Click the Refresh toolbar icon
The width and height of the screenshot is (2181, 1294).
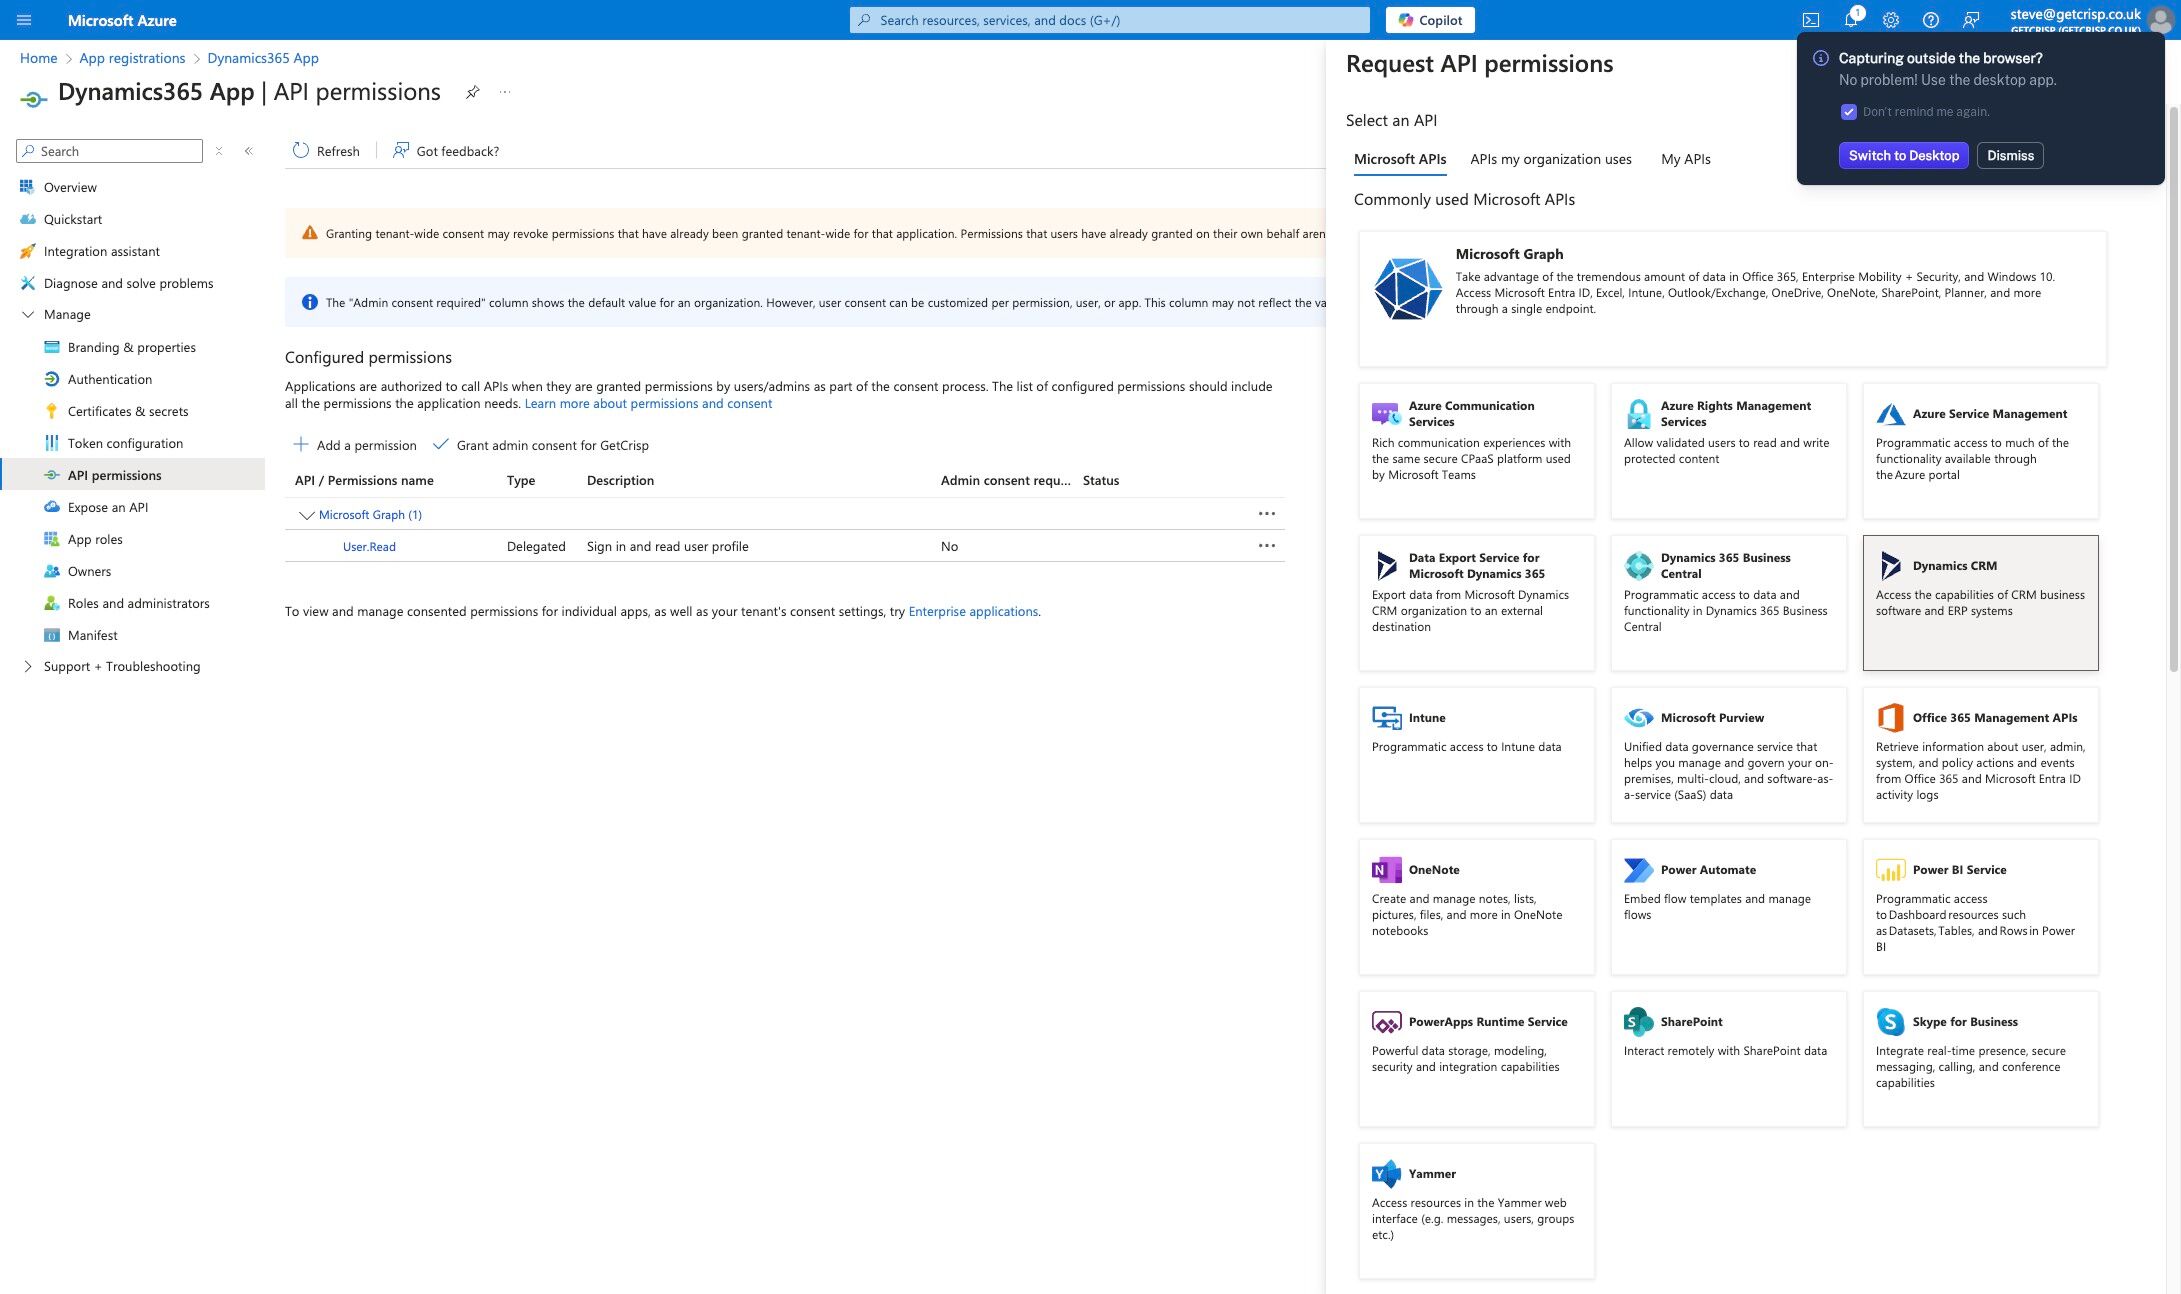(301, 150)
